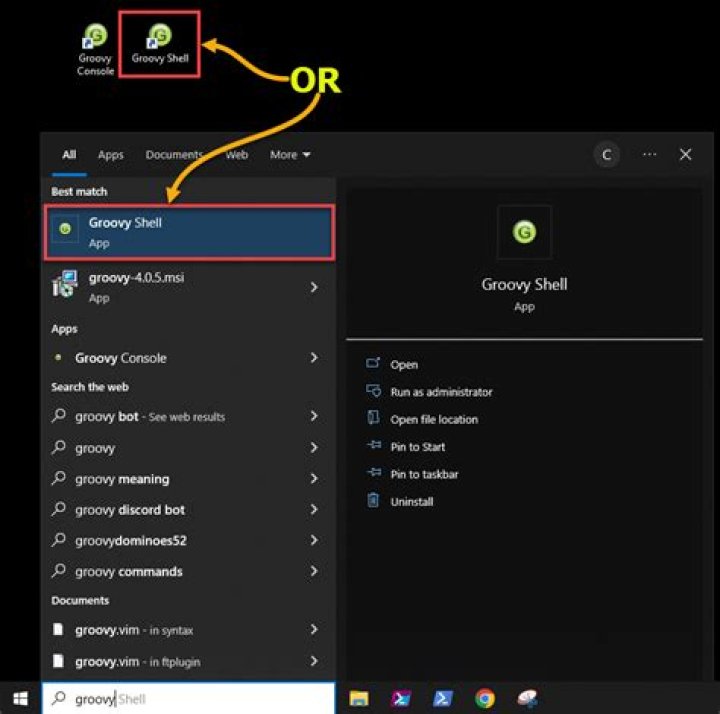Expand groovy.vim in ftplugin chevron
This screenshot has width=720, height=714.
pyautogui.click(x=314, y=661)
